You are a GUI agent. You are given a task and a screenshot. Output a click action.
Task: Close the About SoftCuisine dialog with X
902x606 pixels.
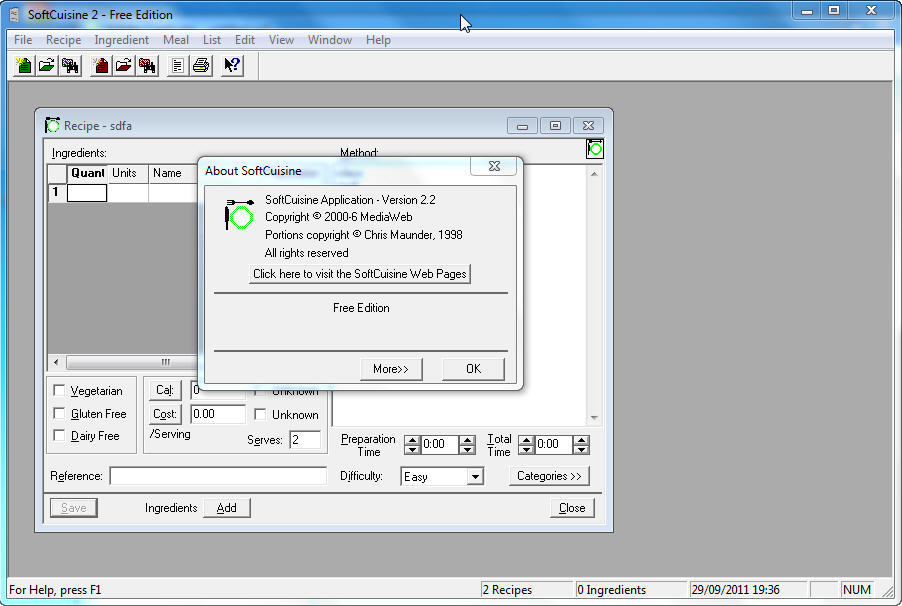click(x=494, y=166)
